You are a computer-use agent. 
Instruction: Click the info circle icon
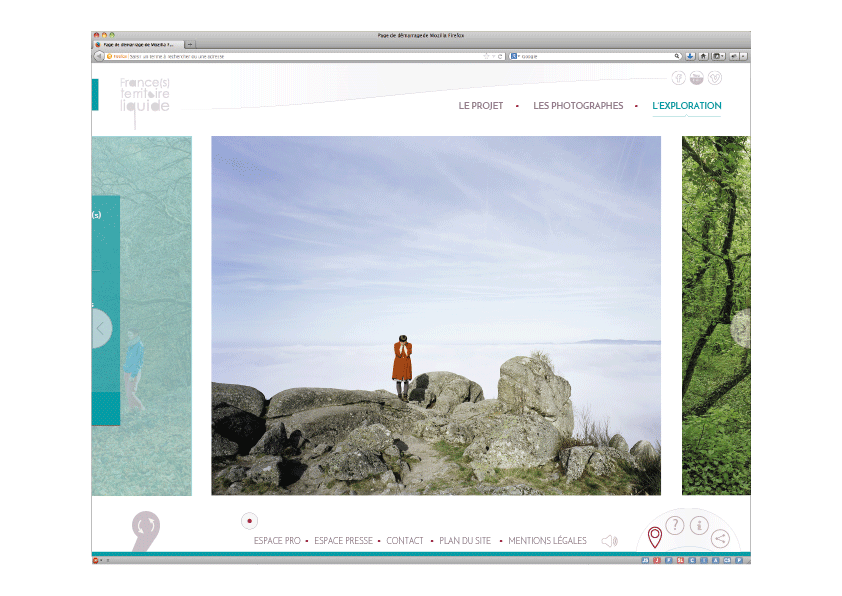(x=700, y=525)
